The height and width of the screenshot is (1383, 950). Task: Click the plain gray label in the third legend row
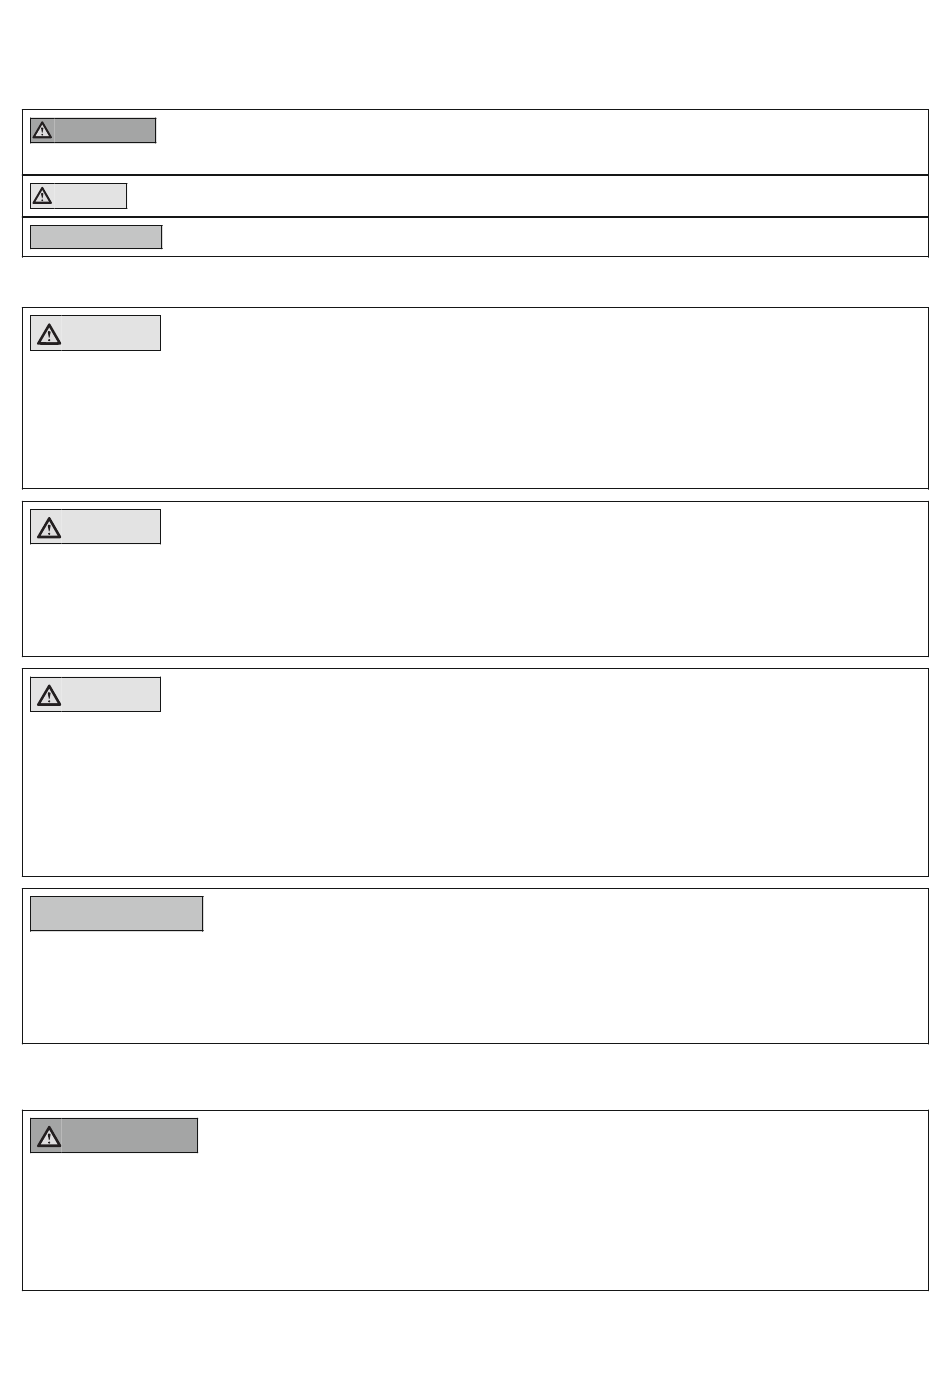click(96, 237)
